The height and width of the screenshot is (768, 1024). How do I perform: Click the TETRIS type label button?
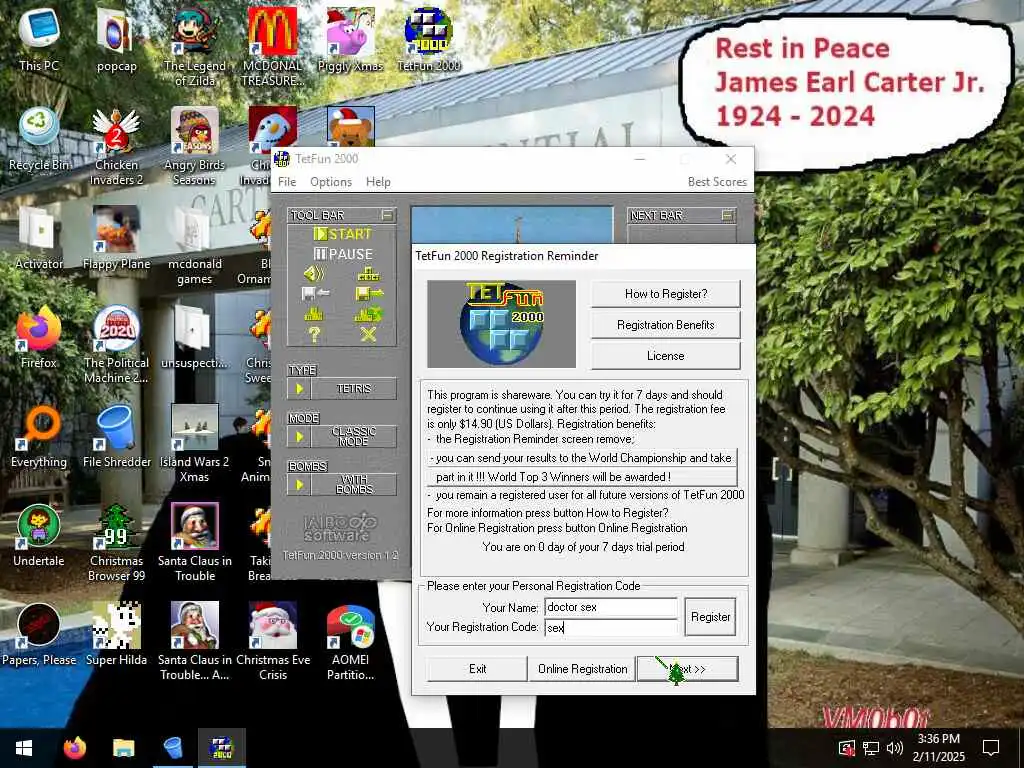pyautogui.click(x=353, y=389)
